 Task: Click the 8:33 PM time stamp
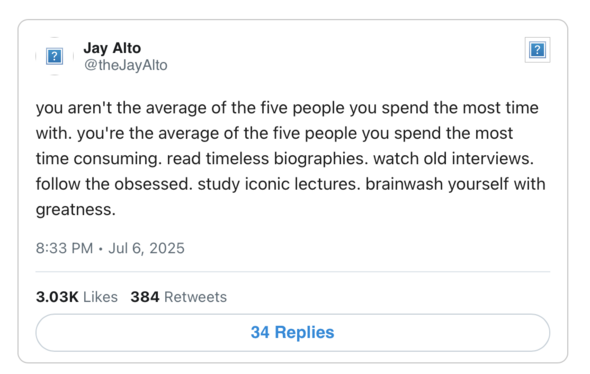point(64,248)
